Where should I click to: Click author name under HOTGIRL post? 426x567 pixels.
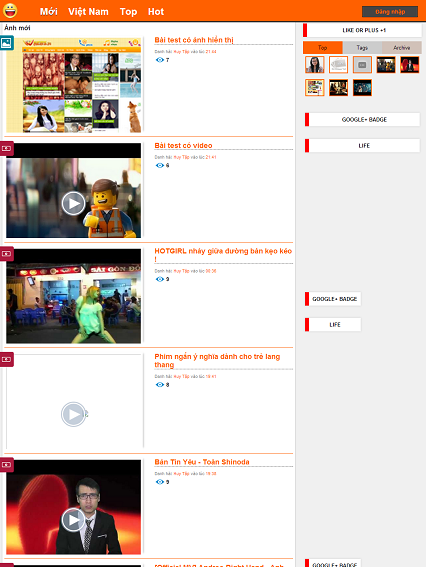point(182,271)
